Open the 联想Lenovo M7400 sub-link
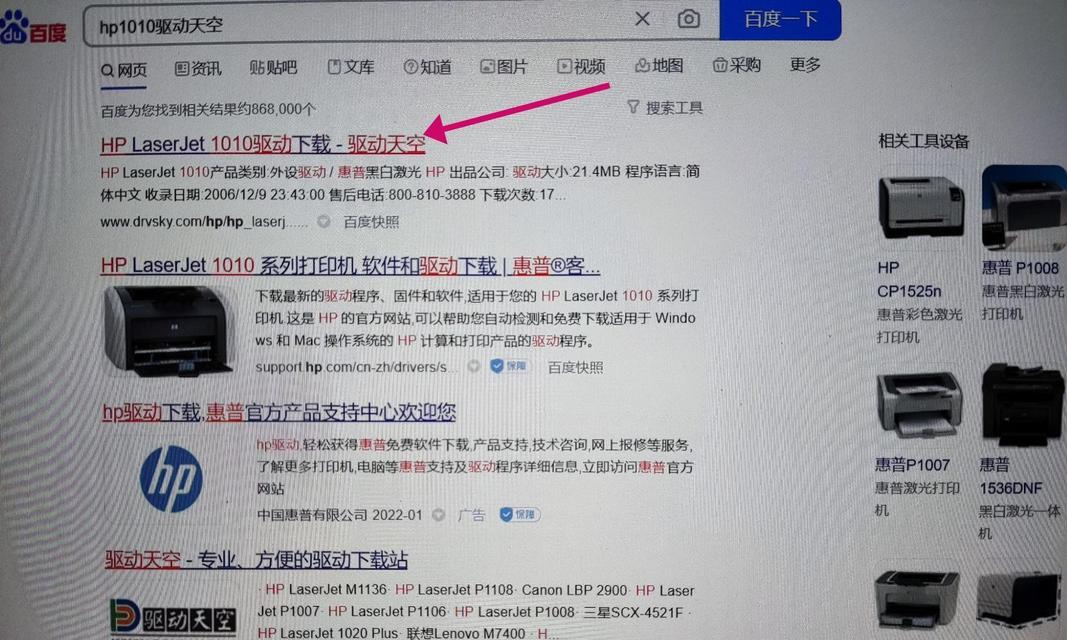Viewport: 1067px width, 640px height. pos(465,633)
